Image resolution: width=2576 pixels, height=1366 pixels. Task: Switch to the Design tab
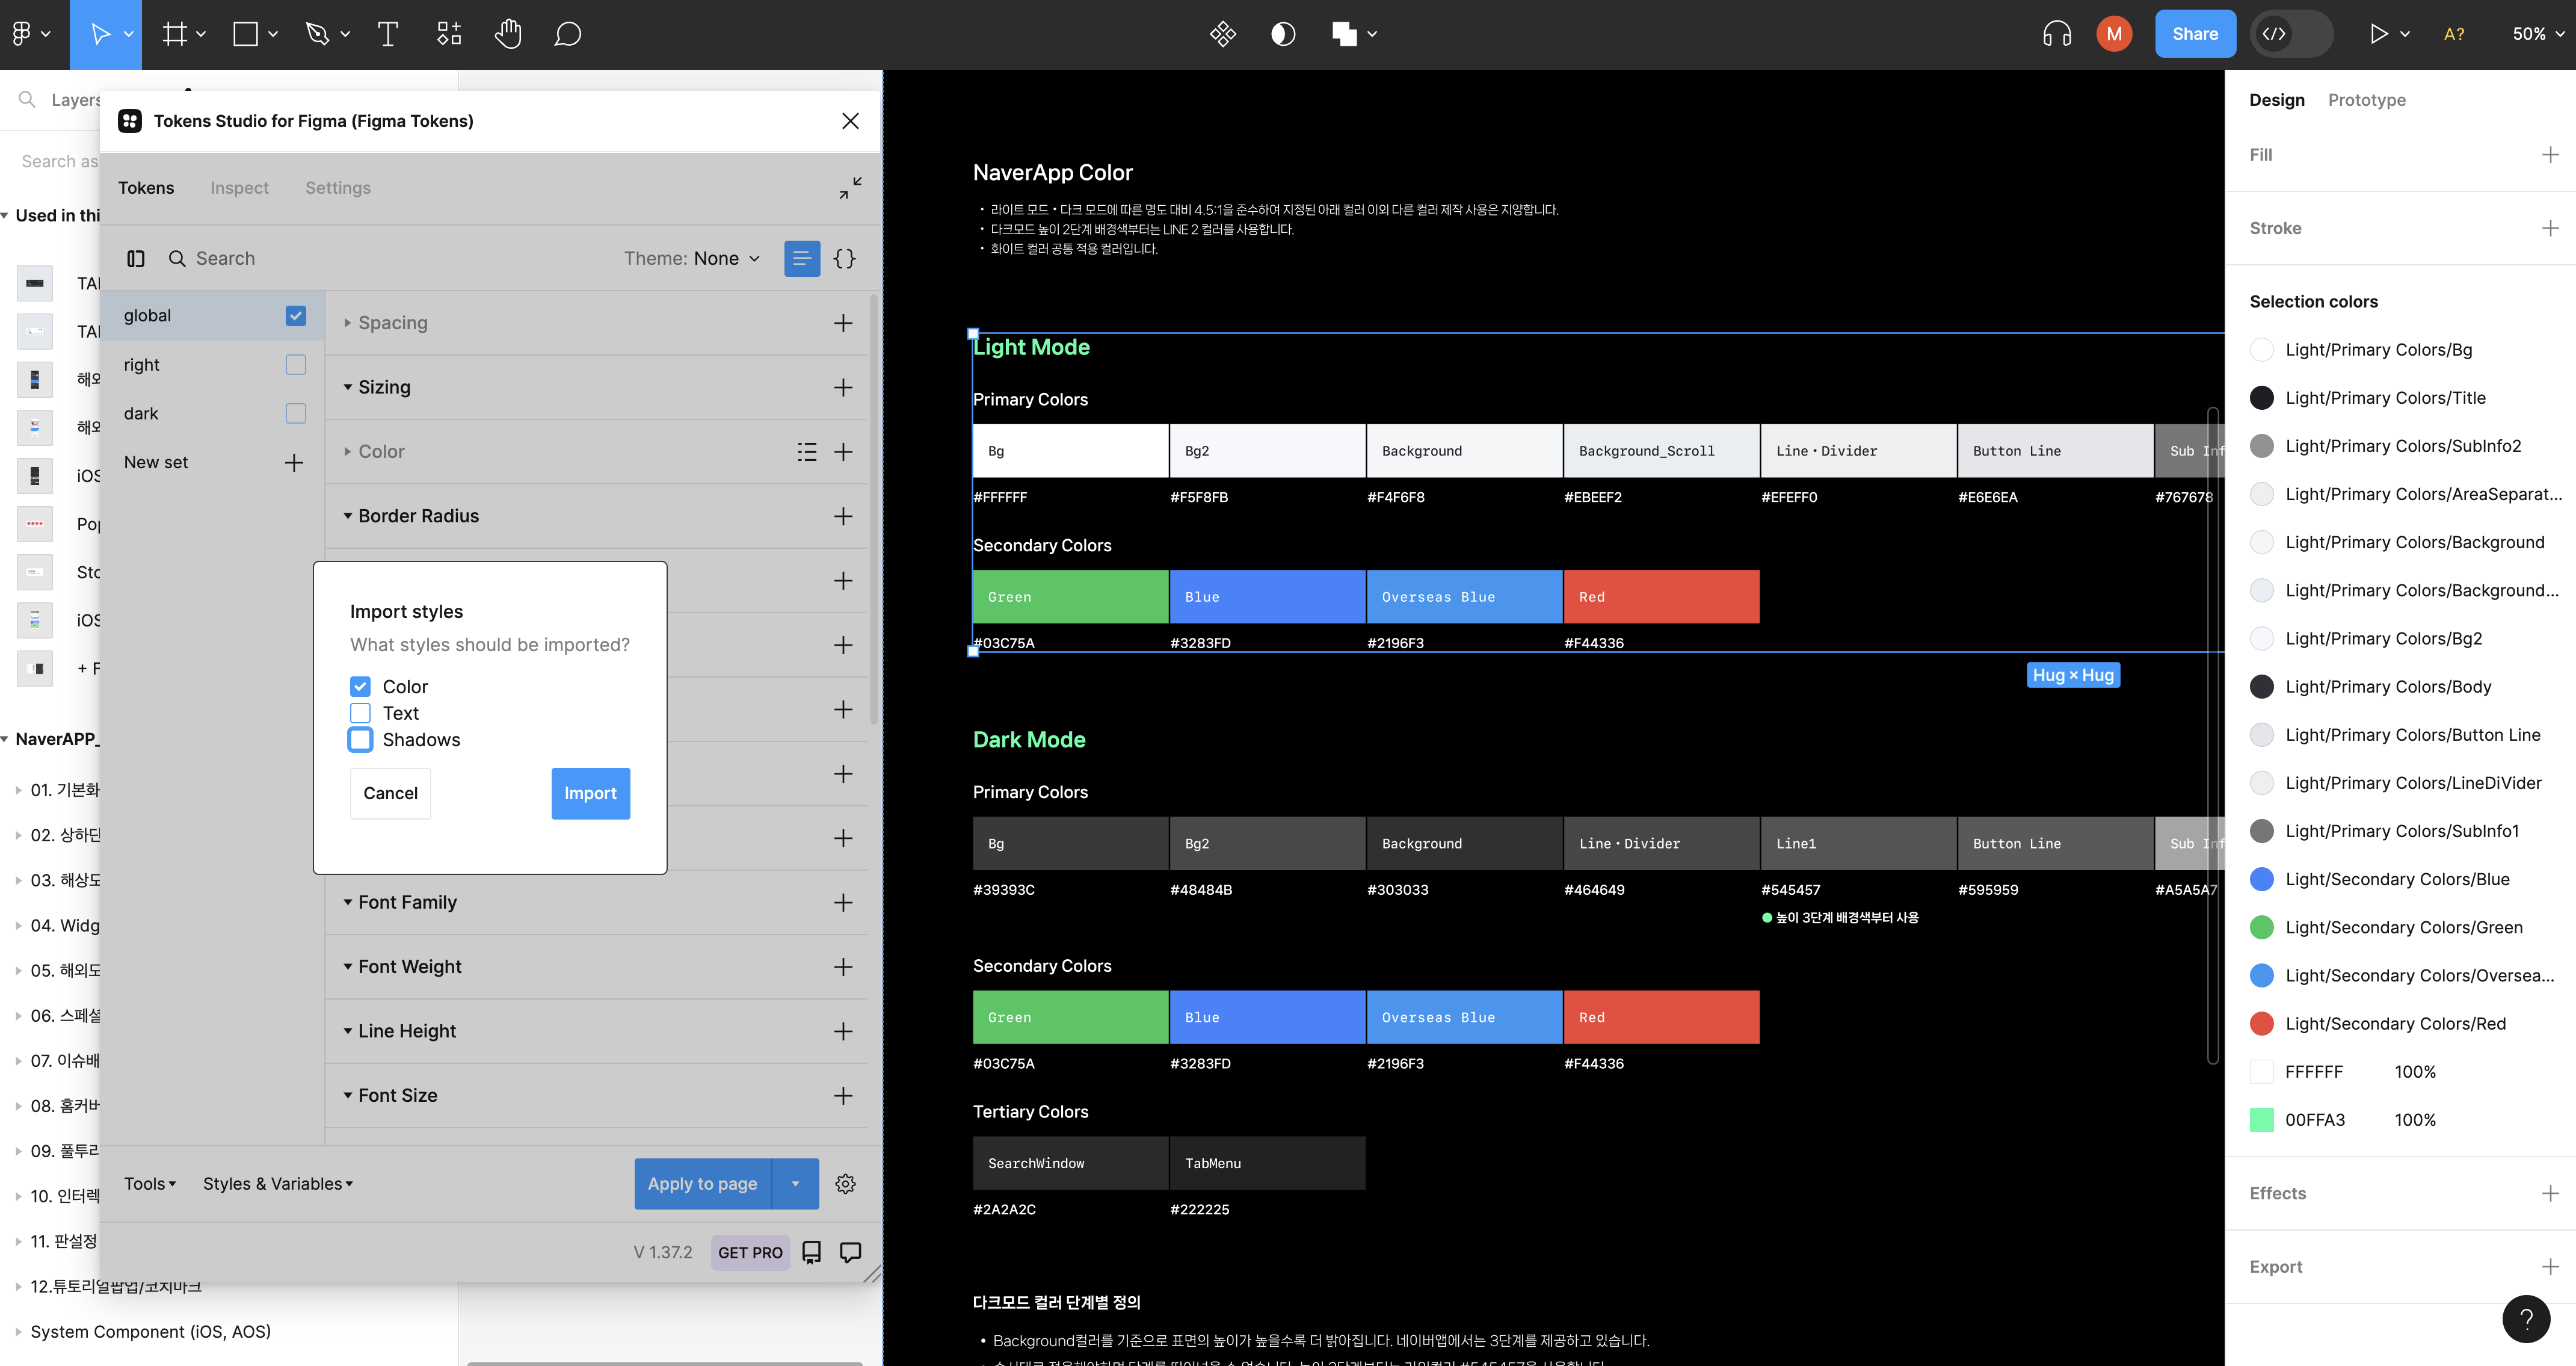(2277, 100)
